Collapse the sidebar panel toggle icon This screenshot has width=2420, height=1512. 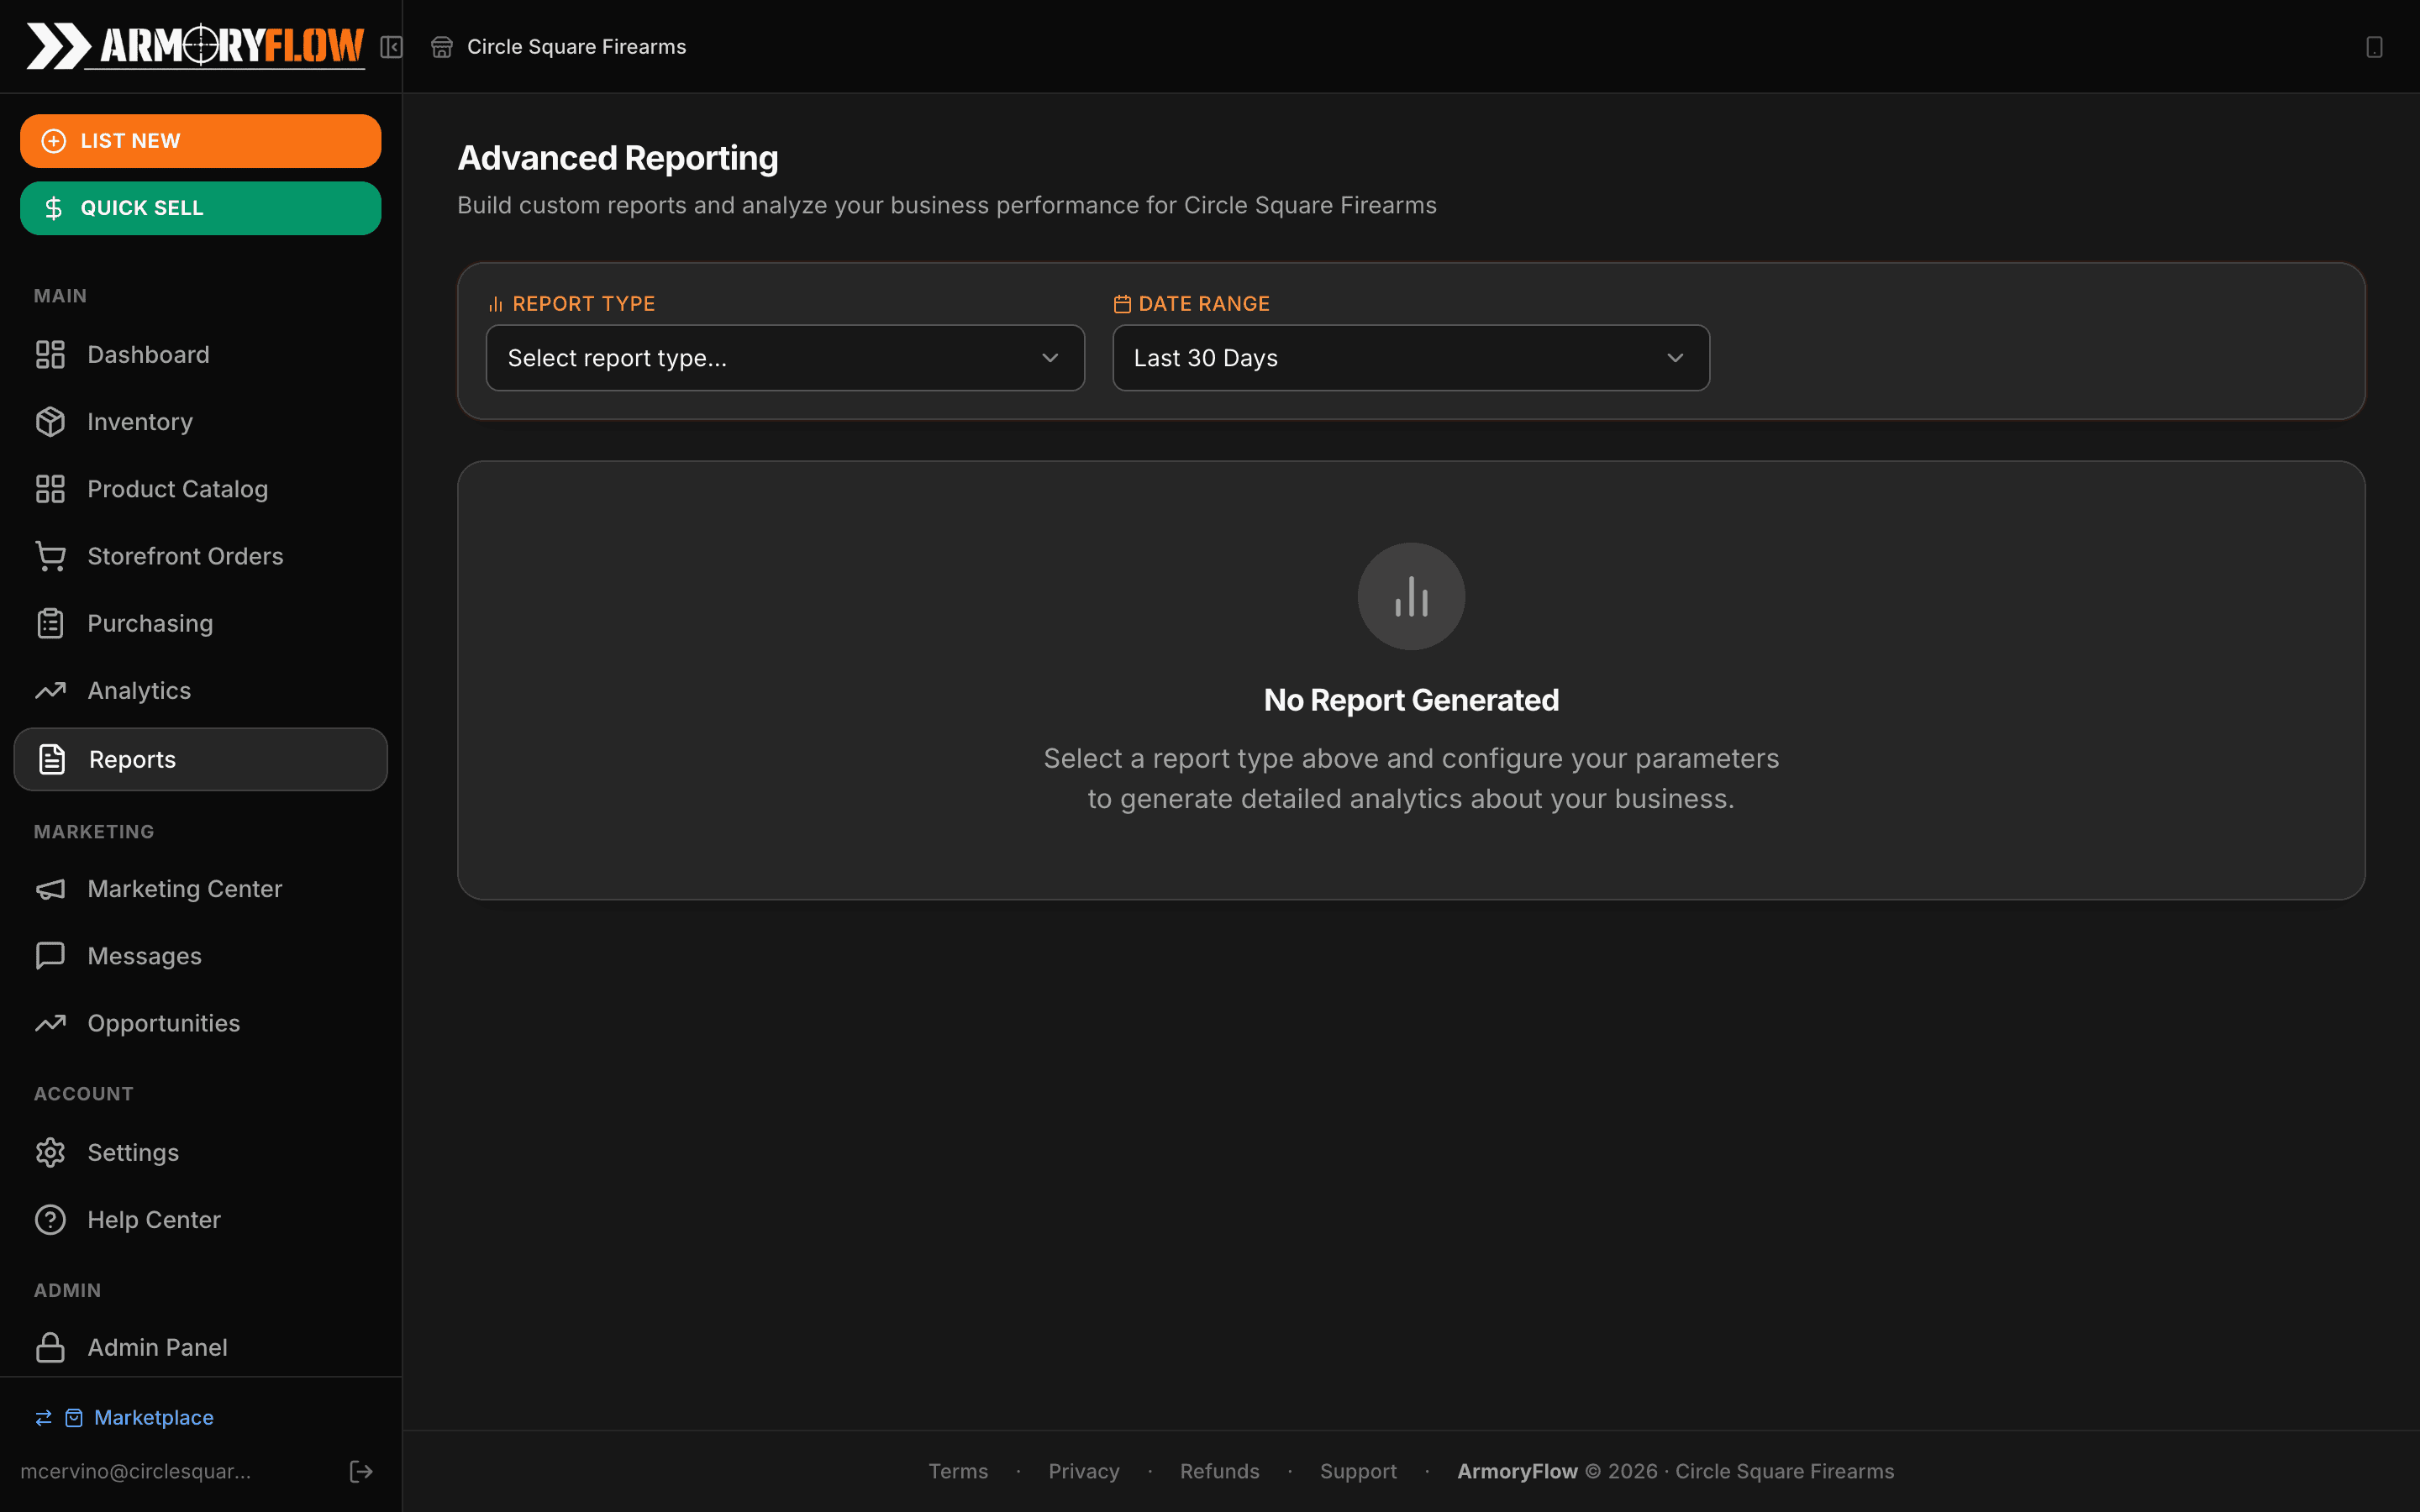click(x=391, y=47)
